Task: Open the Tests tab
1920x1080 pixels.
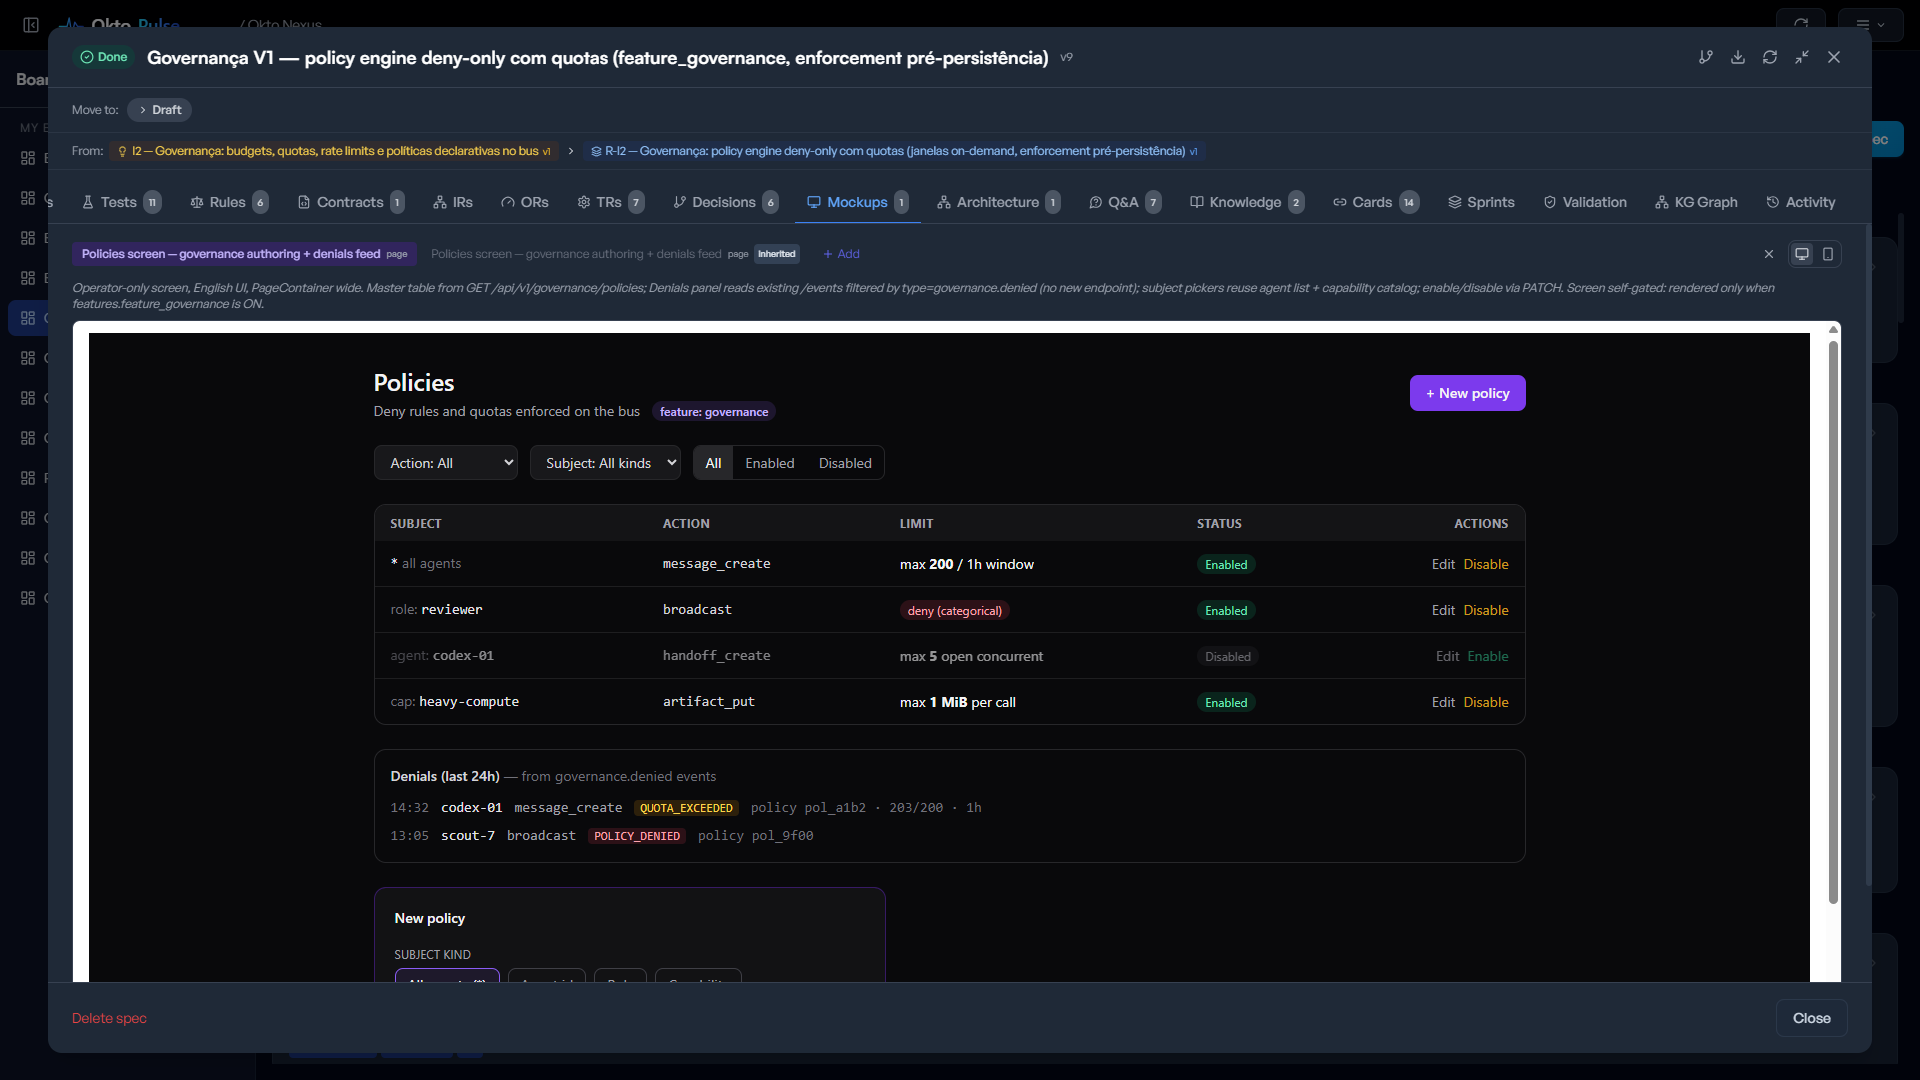Action: [120, 202]
